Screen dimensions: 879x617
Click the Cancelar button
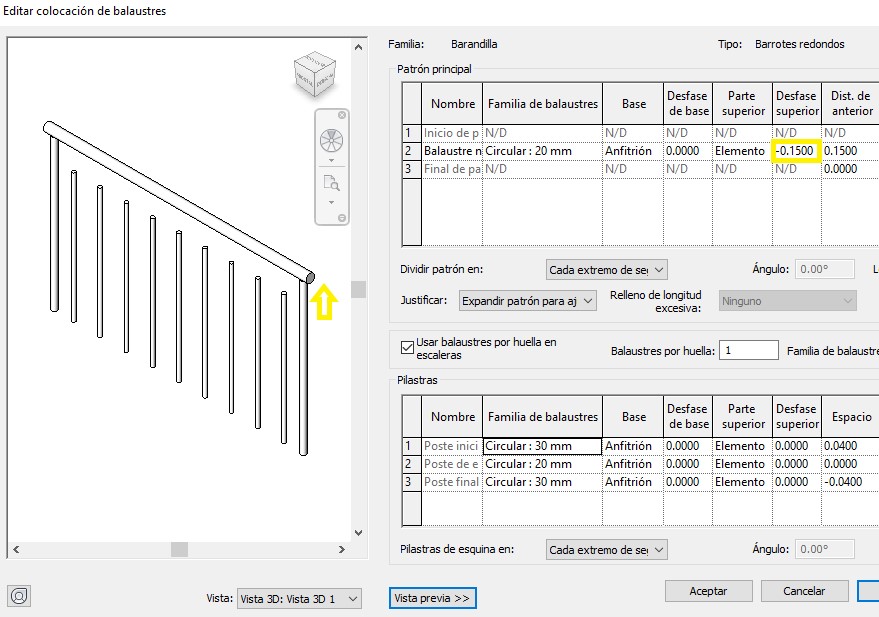[803, 591]
